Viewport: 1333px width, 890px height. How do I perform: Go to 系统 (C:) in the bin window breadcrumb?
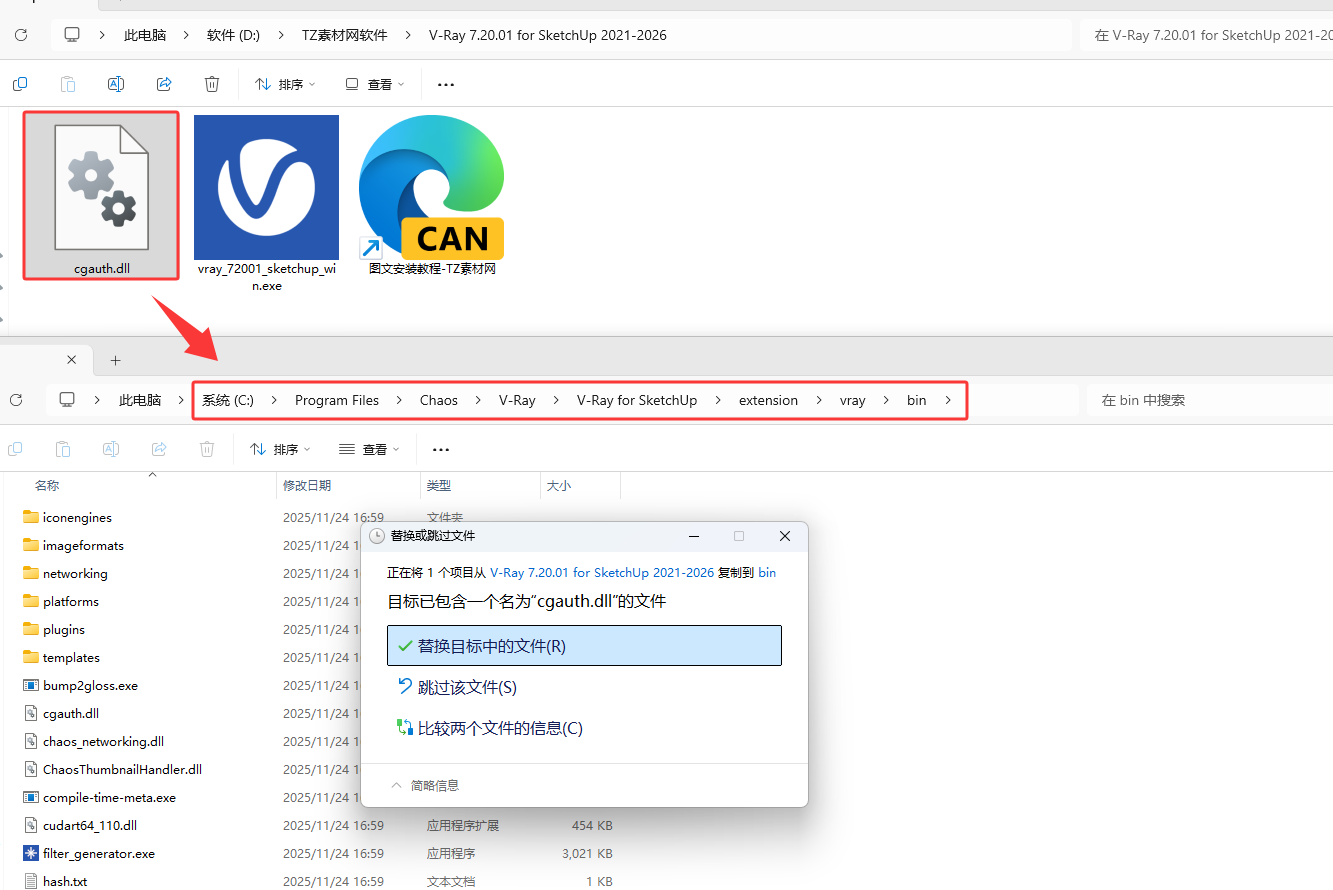tap(228, 400)
